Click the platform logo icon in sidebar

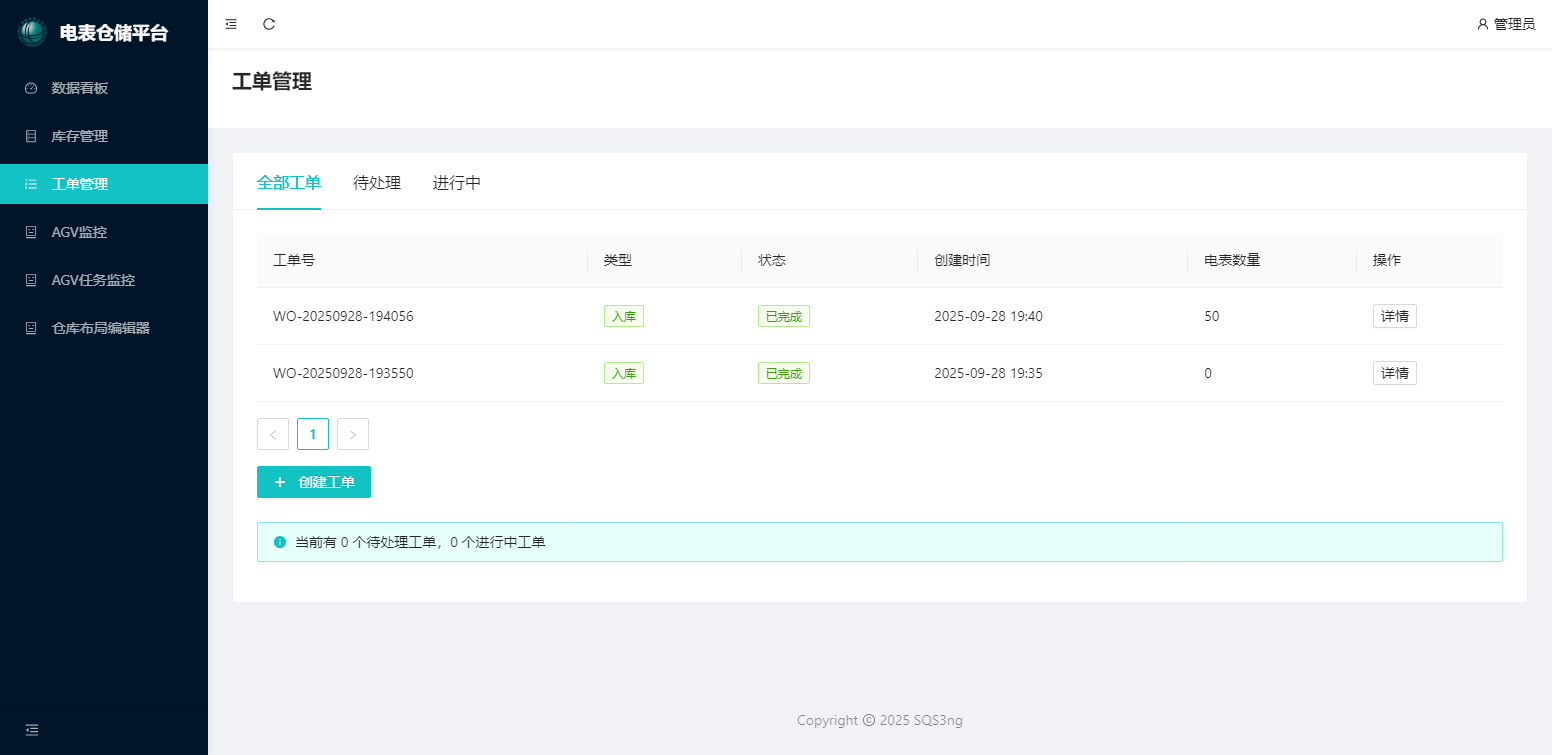[32, 32]
